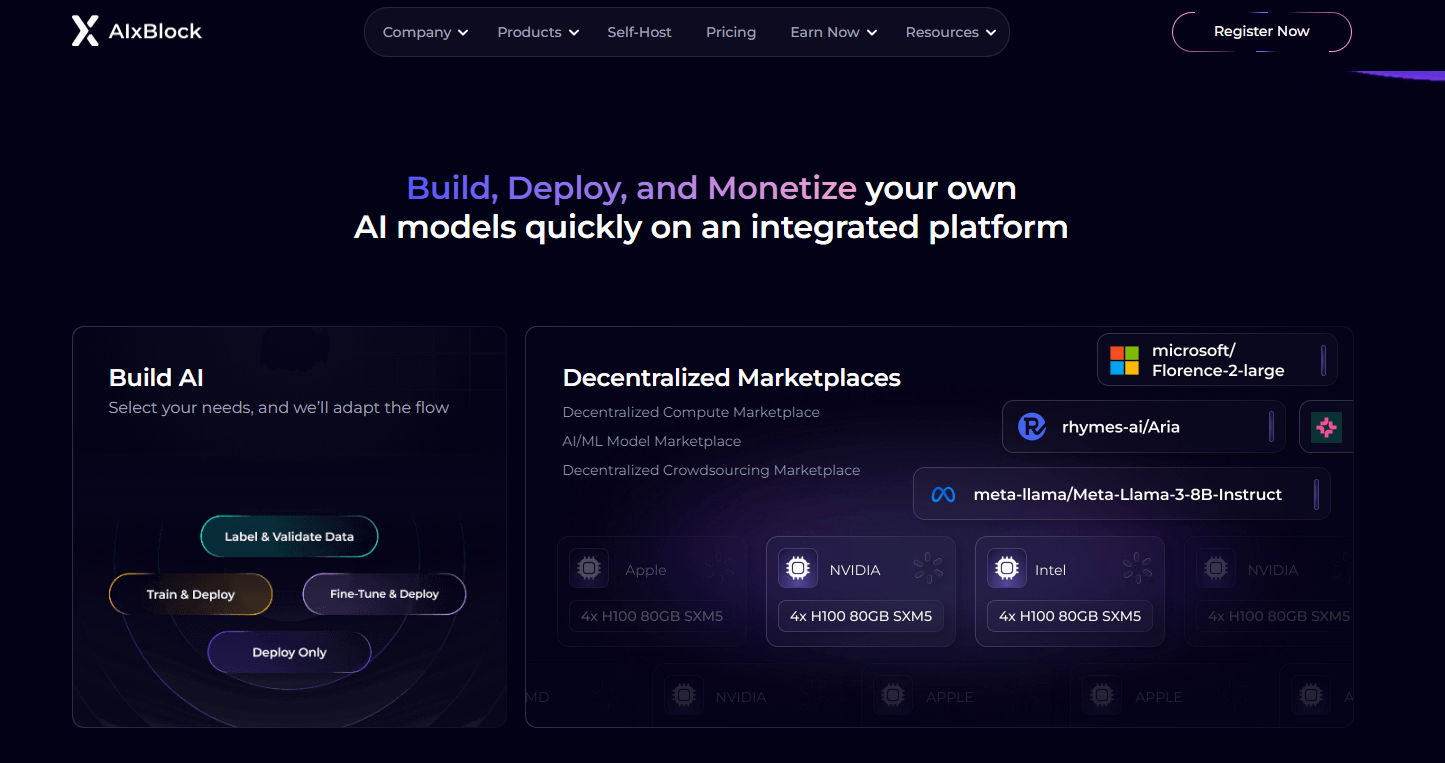
Task: Click the Decentralized Compute Marketplace text
Action: [x=691, y=412]
